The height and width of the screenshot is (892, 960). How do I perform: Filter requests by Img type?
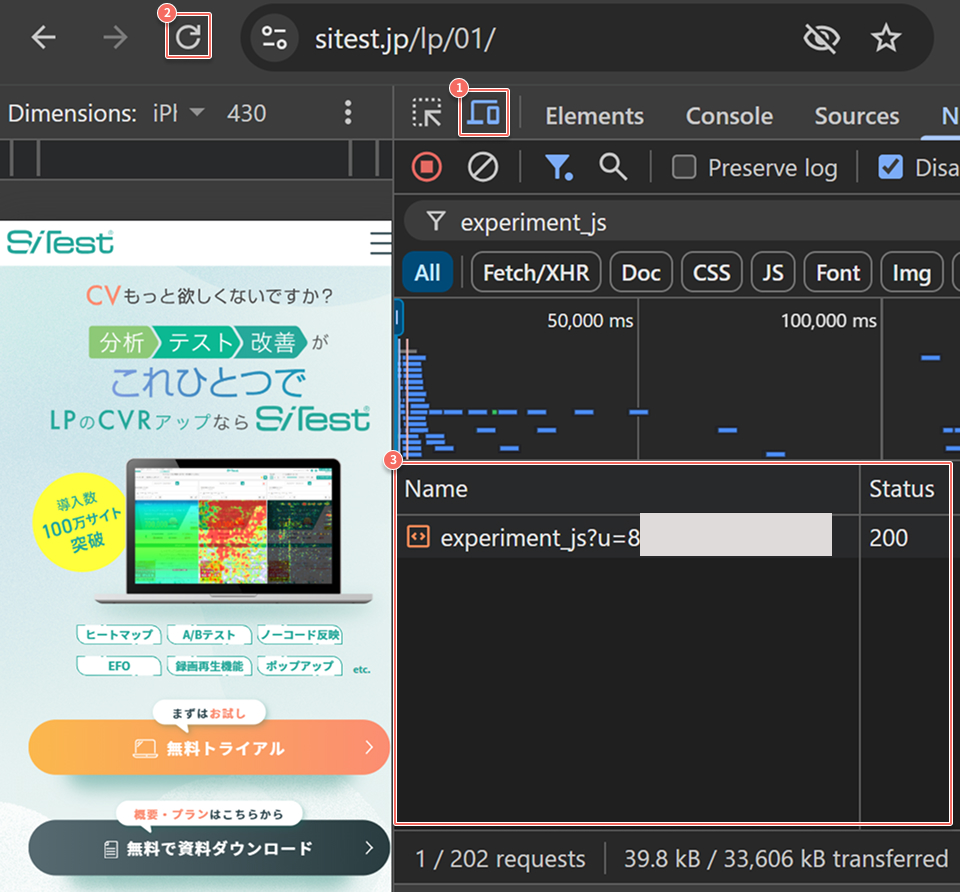tap(912, 272)
